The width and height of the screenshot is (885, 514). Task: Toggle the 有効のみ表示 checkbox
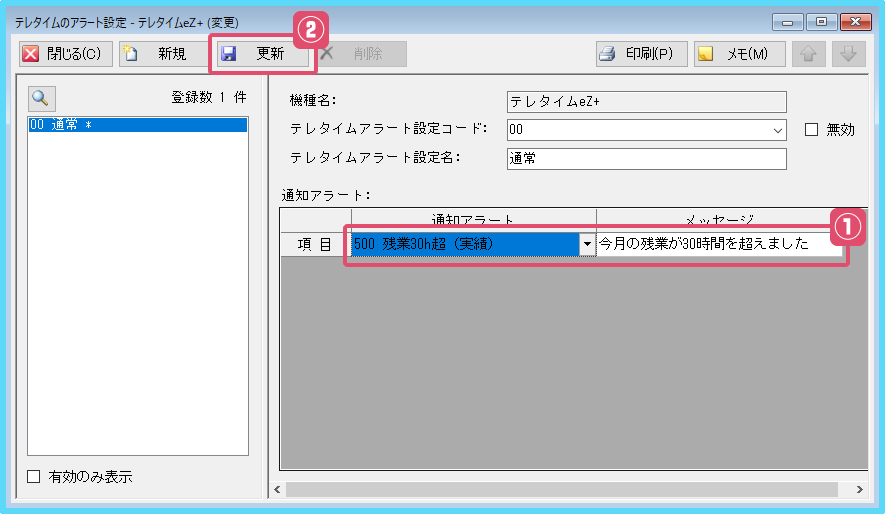pos(35,477)
